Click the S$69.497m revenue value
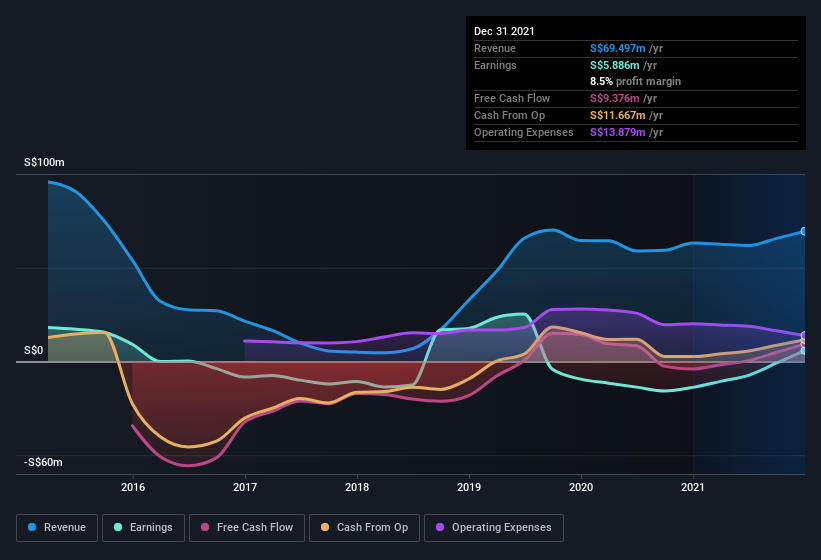 [x=618, y=48]
